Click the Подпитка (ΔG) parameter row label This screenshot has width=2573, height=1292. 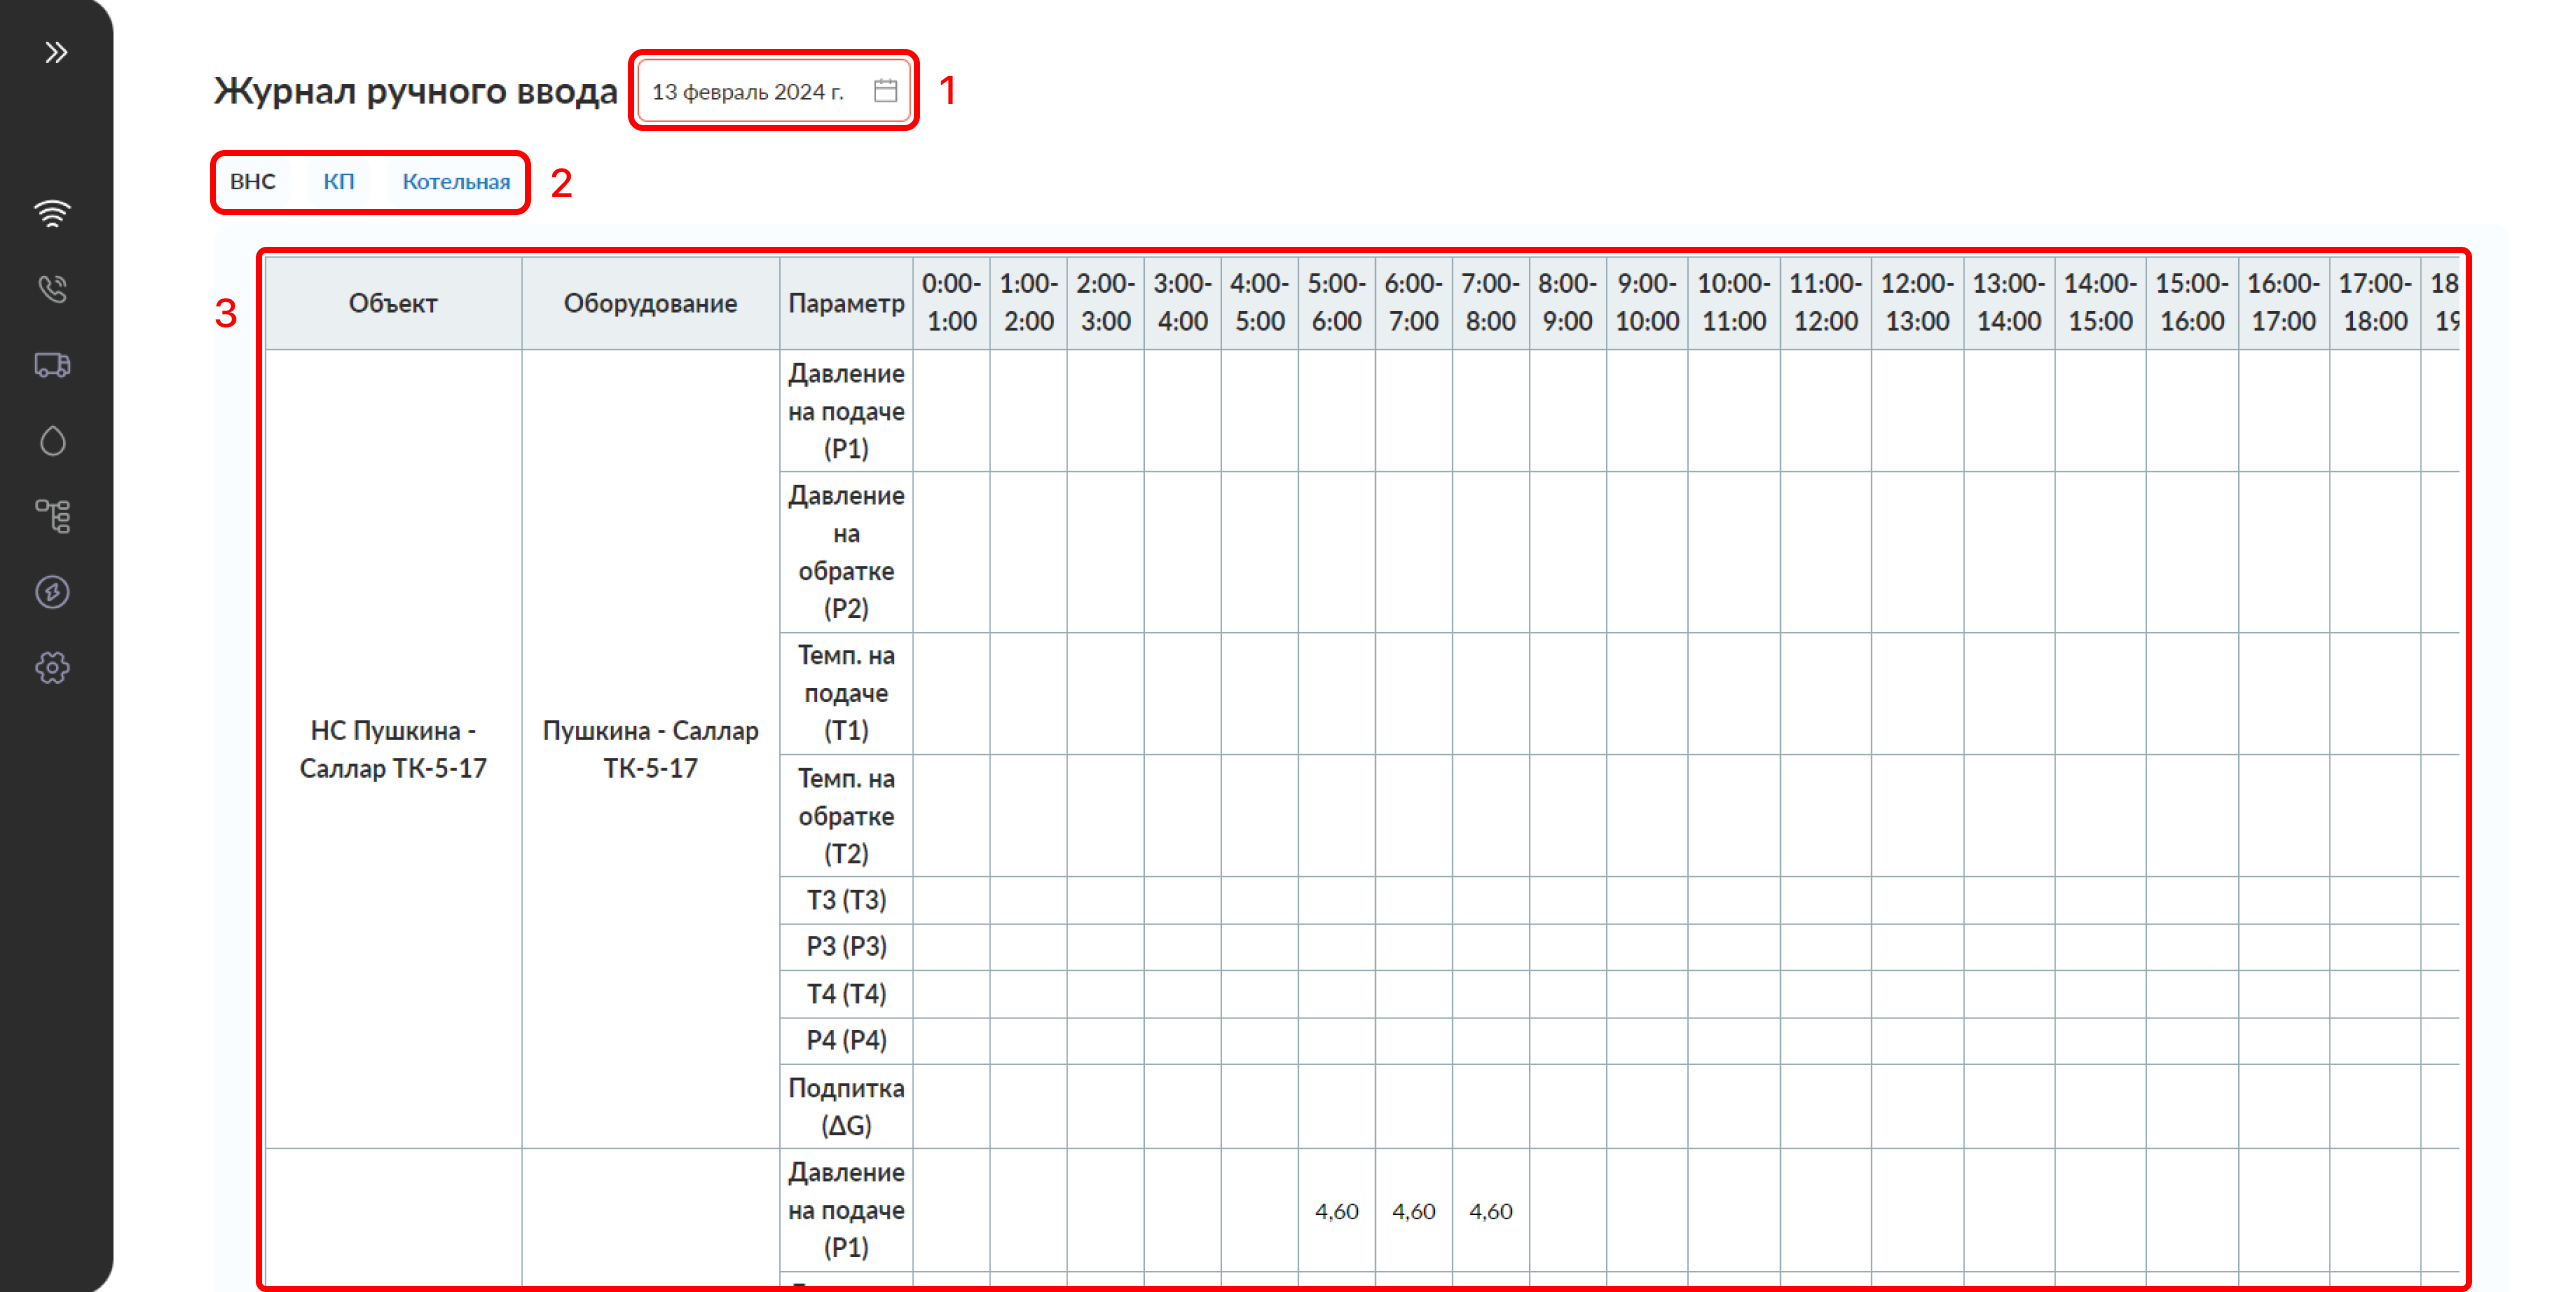(x=846, y=1106)
